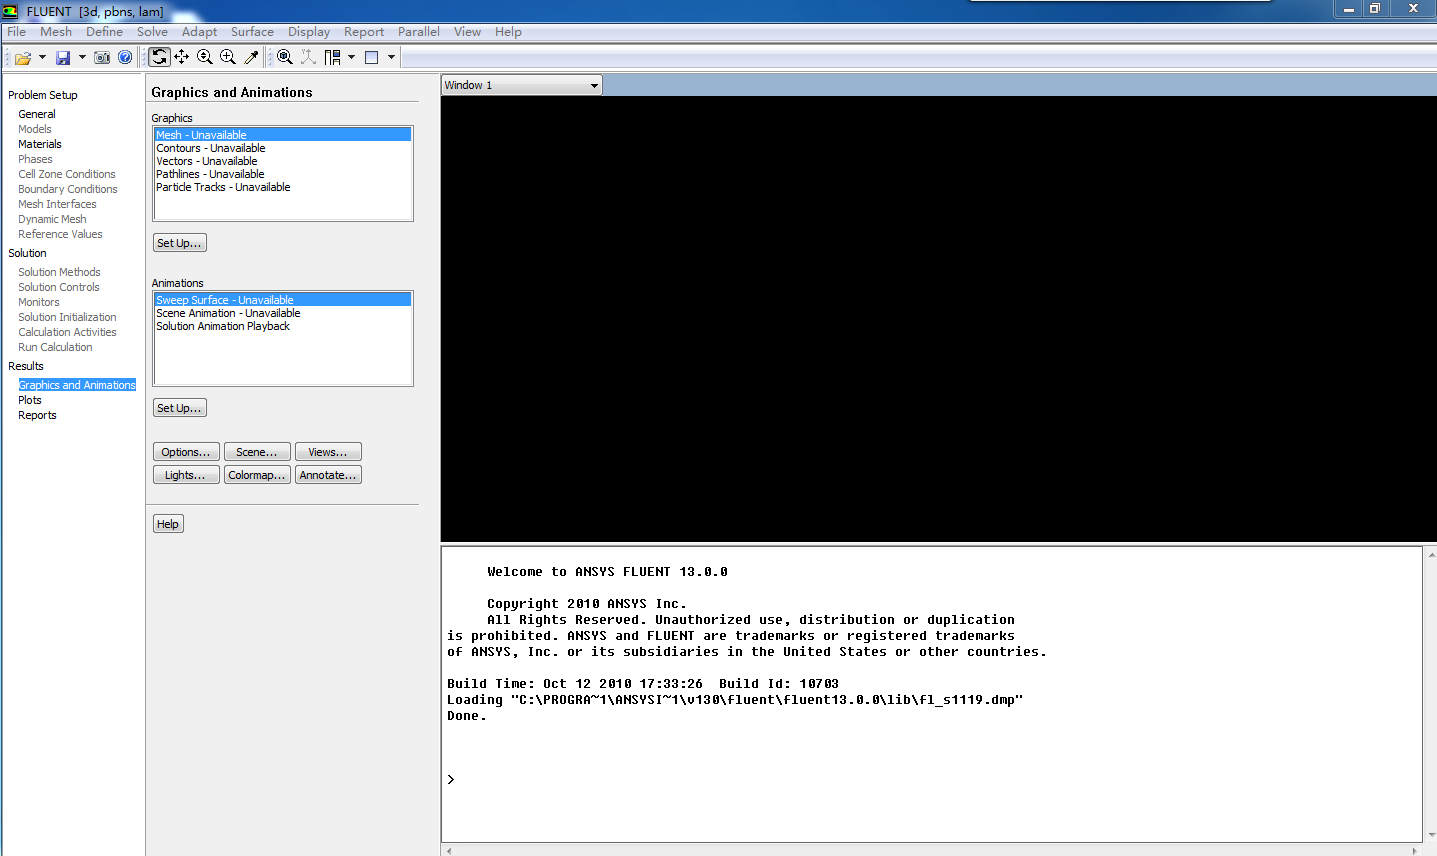1437x856 pixels.
Task: Select Cell Zone Conditions in the tree
Action: 67,174
